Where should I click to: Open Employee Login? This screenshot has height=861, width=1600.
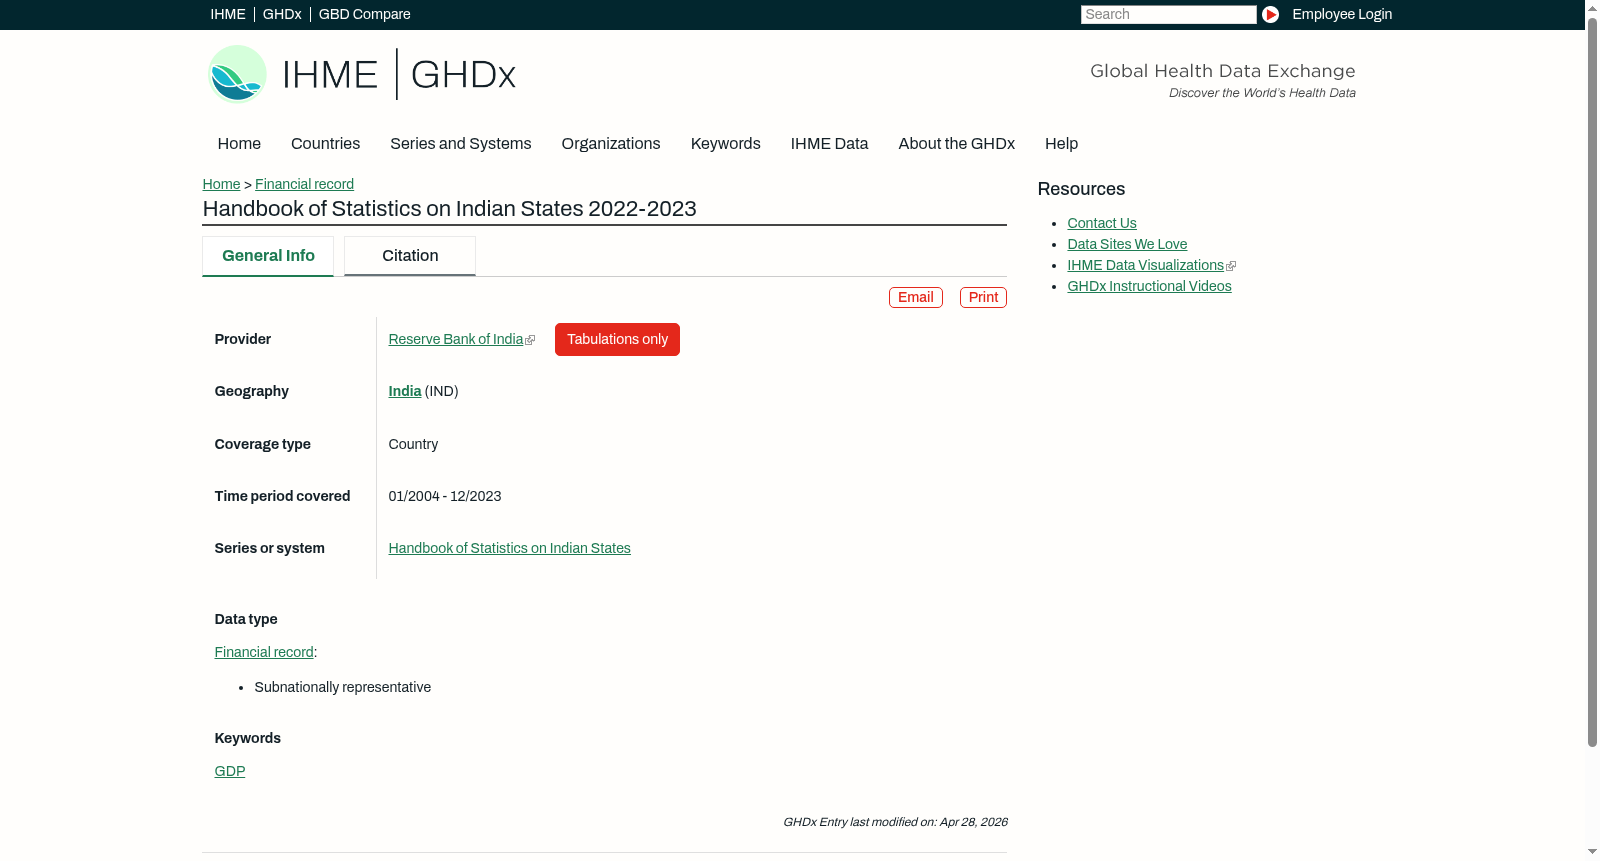(1342, 14)
